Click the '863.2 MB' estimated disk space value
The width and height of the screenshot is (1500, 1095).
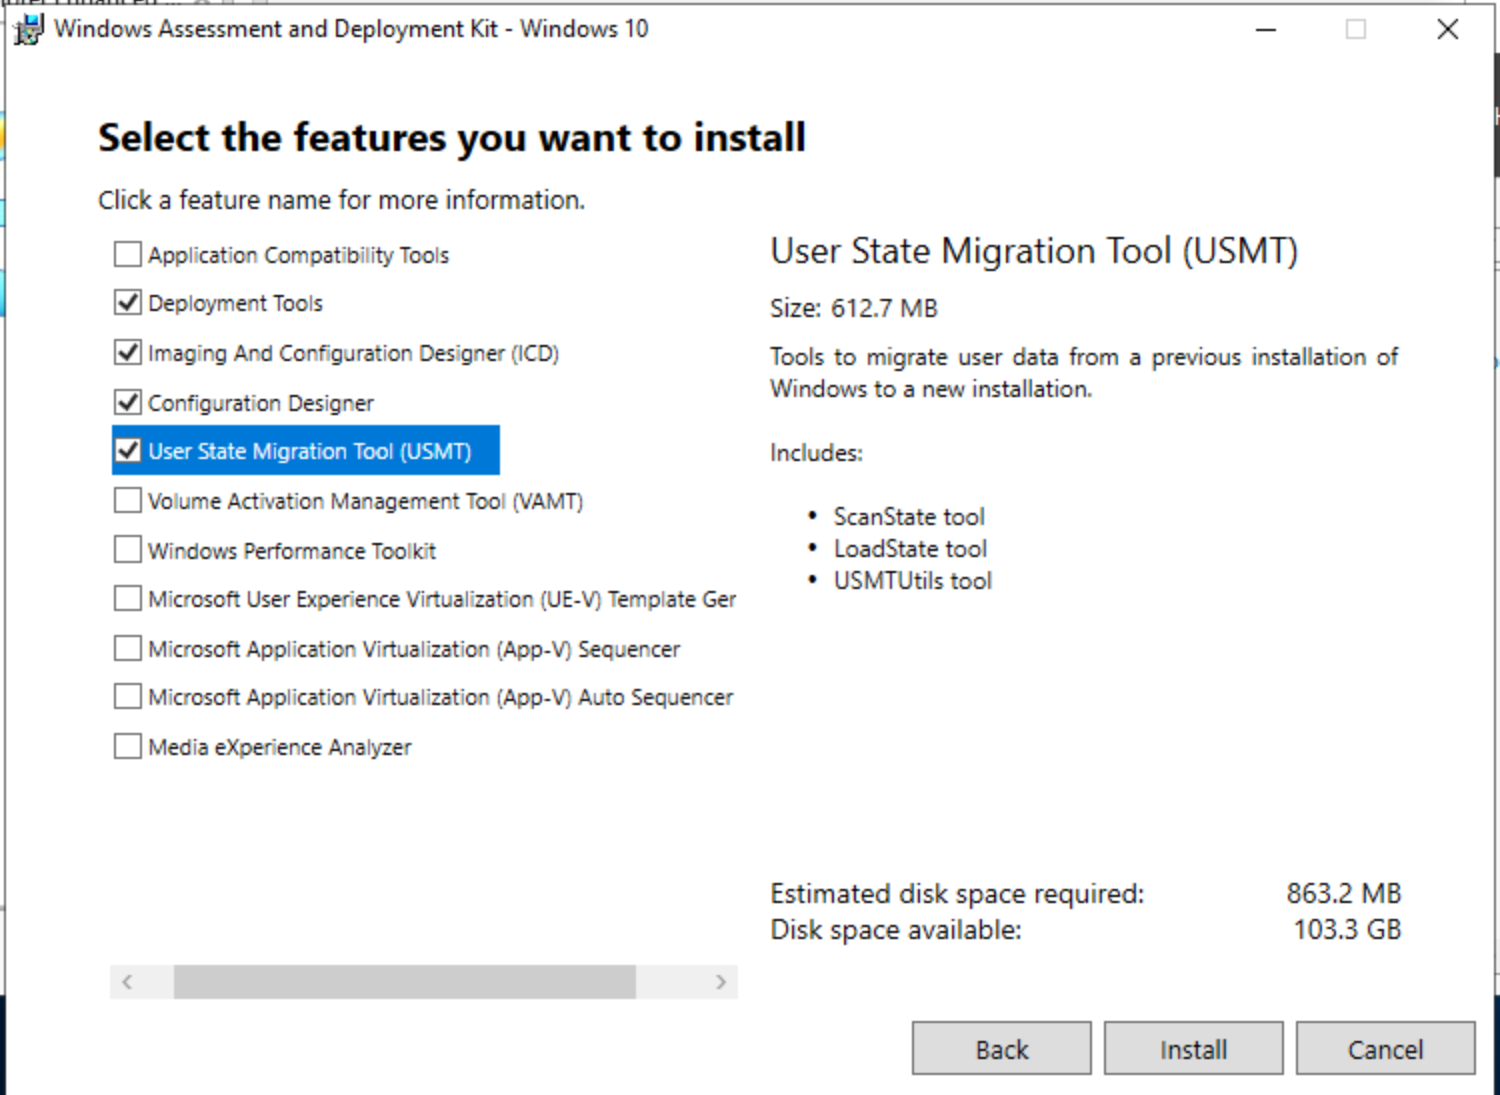tap(1344, 893)
